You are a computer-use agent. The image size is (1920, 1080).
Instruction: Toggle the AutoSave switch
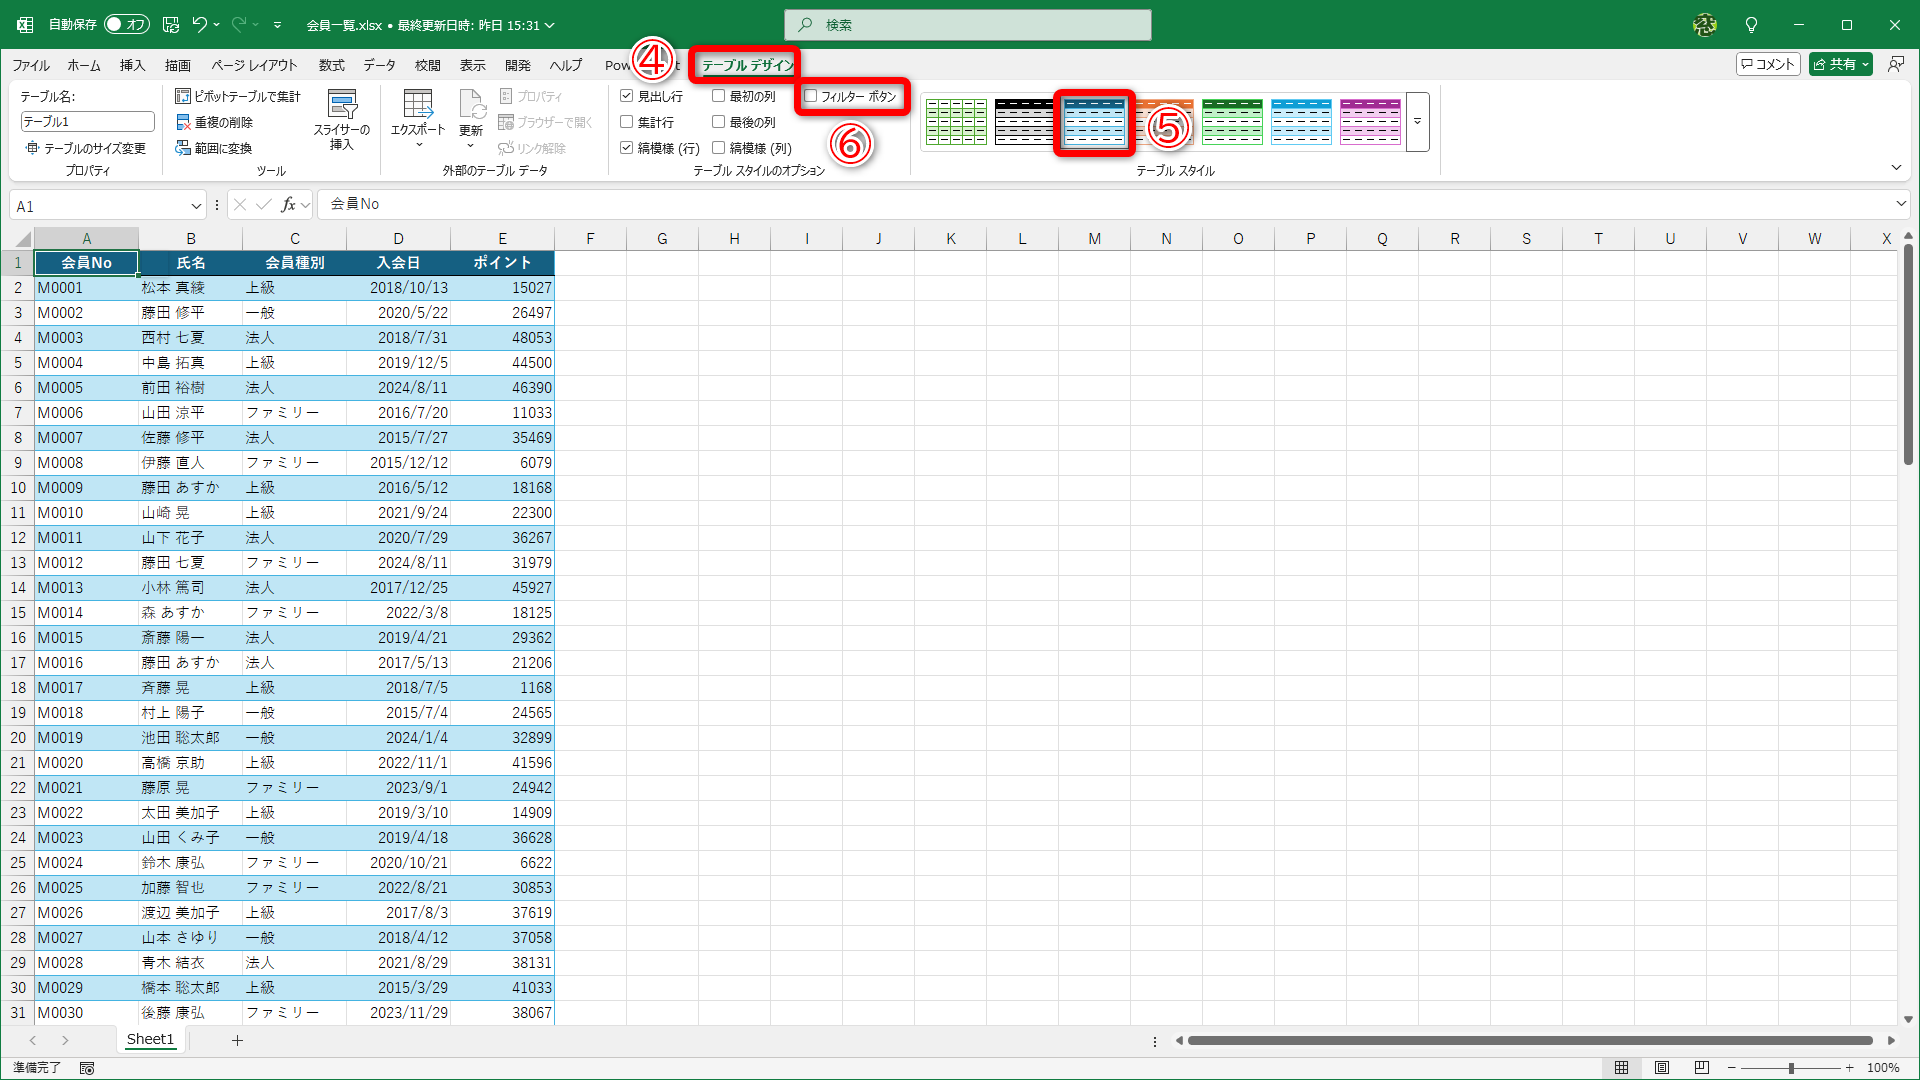click(x=126, y=25)
